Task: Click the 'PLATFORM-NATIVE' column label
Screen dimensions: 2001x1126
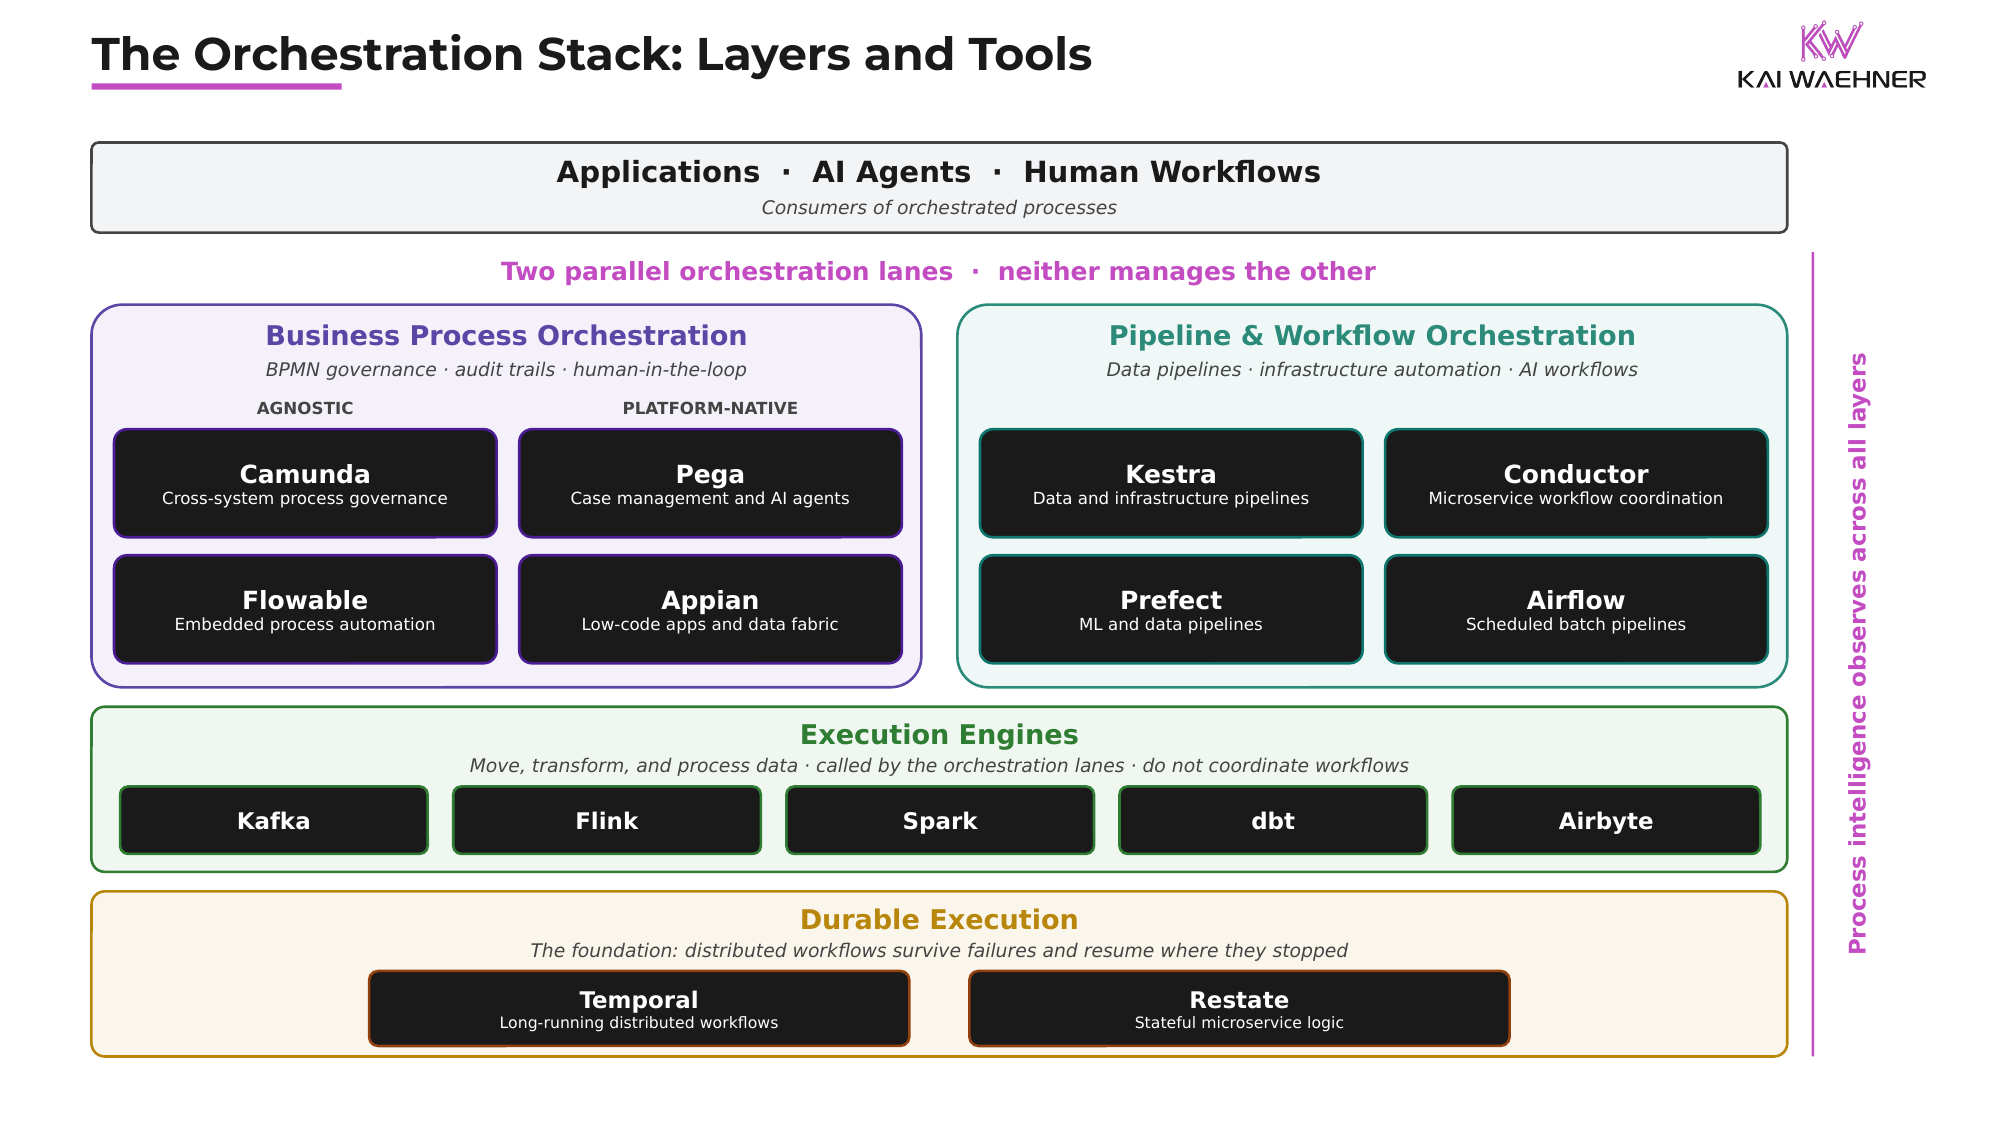Action: pos(710,408)
